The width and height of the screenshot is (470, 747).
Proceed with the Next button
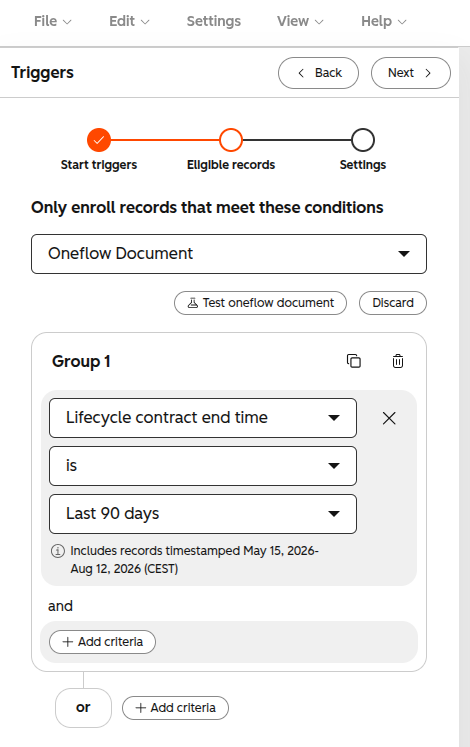click(x=411, y=73)
